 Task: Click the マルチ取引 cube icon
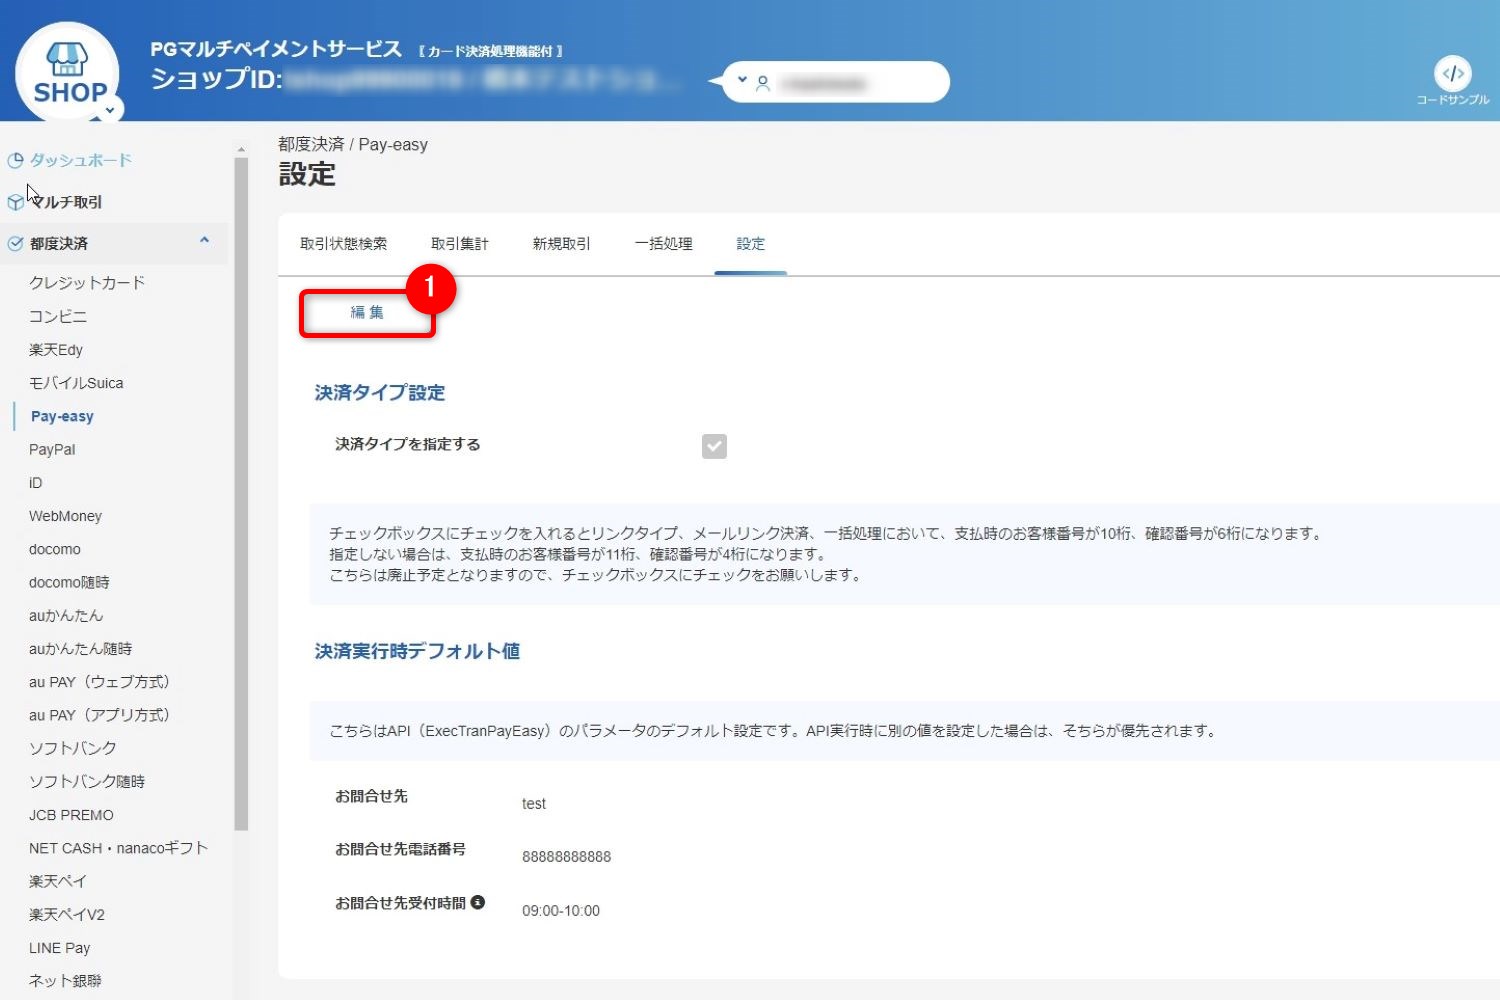pos(14,200)
